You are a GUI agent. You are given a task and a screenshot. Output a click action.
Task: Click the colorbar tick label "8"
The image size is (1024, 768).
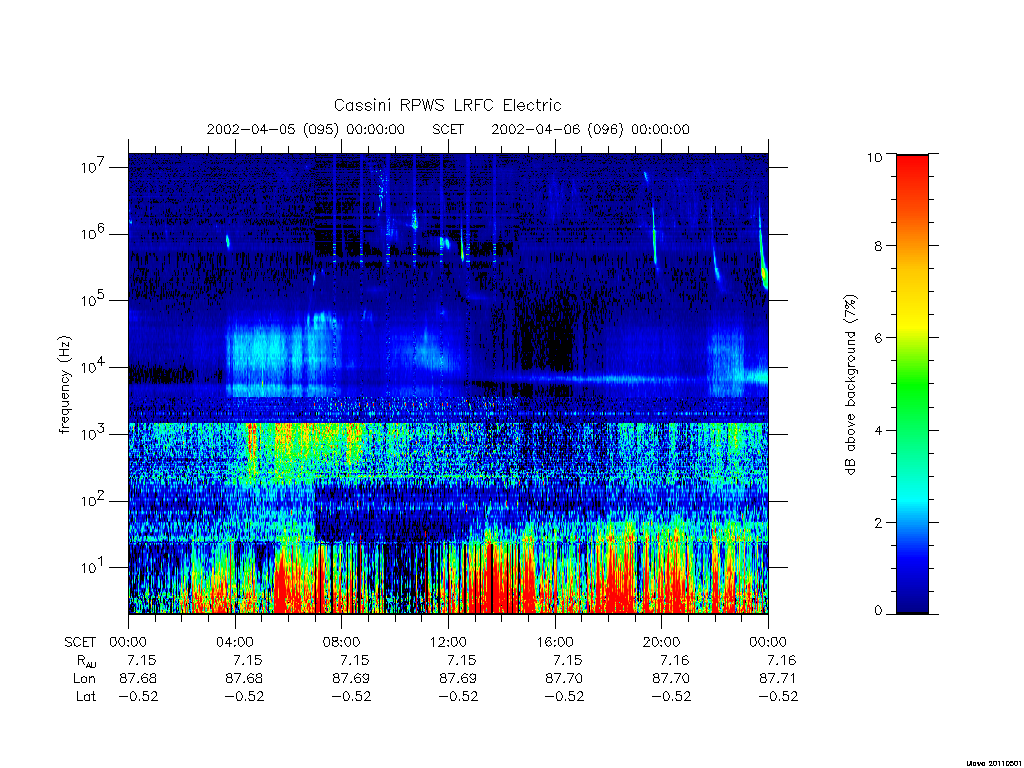click(878, 246)
